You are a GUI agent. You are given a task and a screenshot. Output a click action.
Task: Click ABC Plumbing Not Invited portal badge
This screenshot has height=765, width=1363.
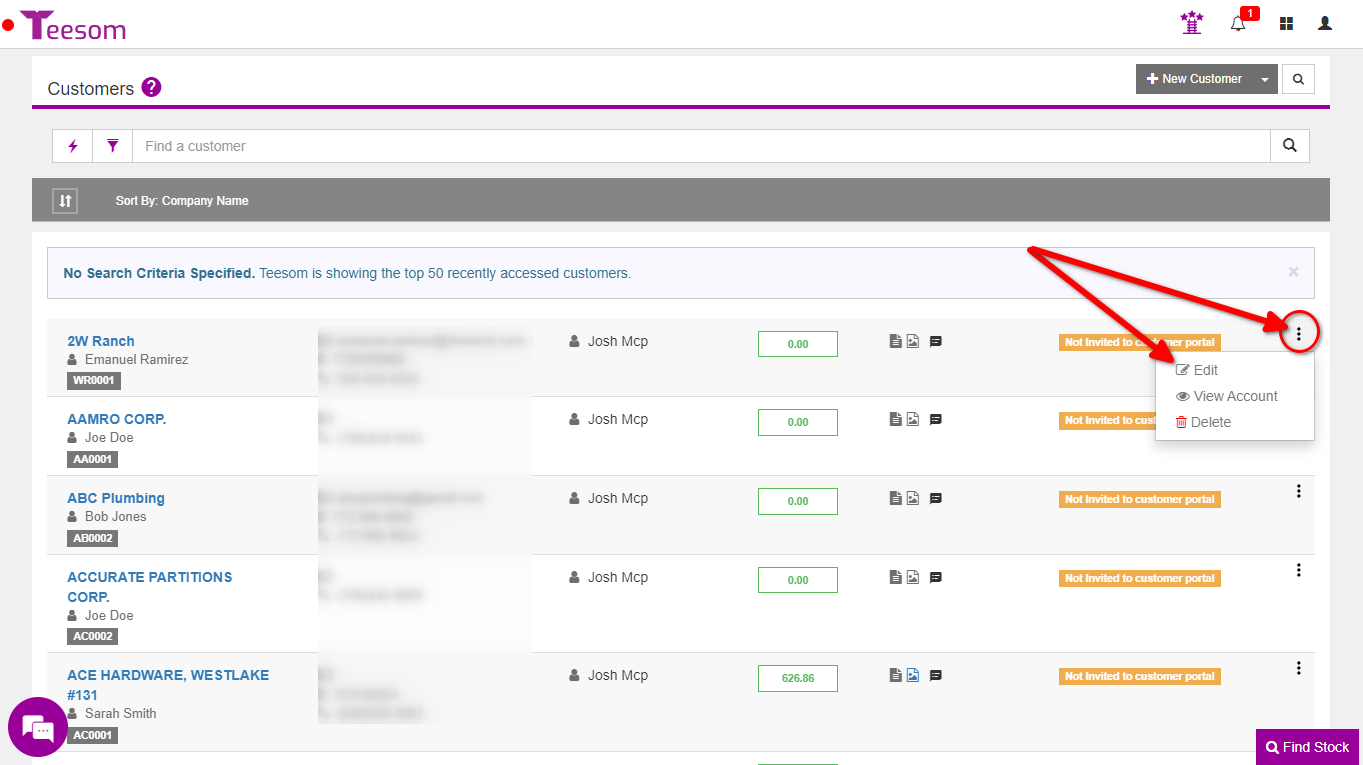(x=1140, y=499)
